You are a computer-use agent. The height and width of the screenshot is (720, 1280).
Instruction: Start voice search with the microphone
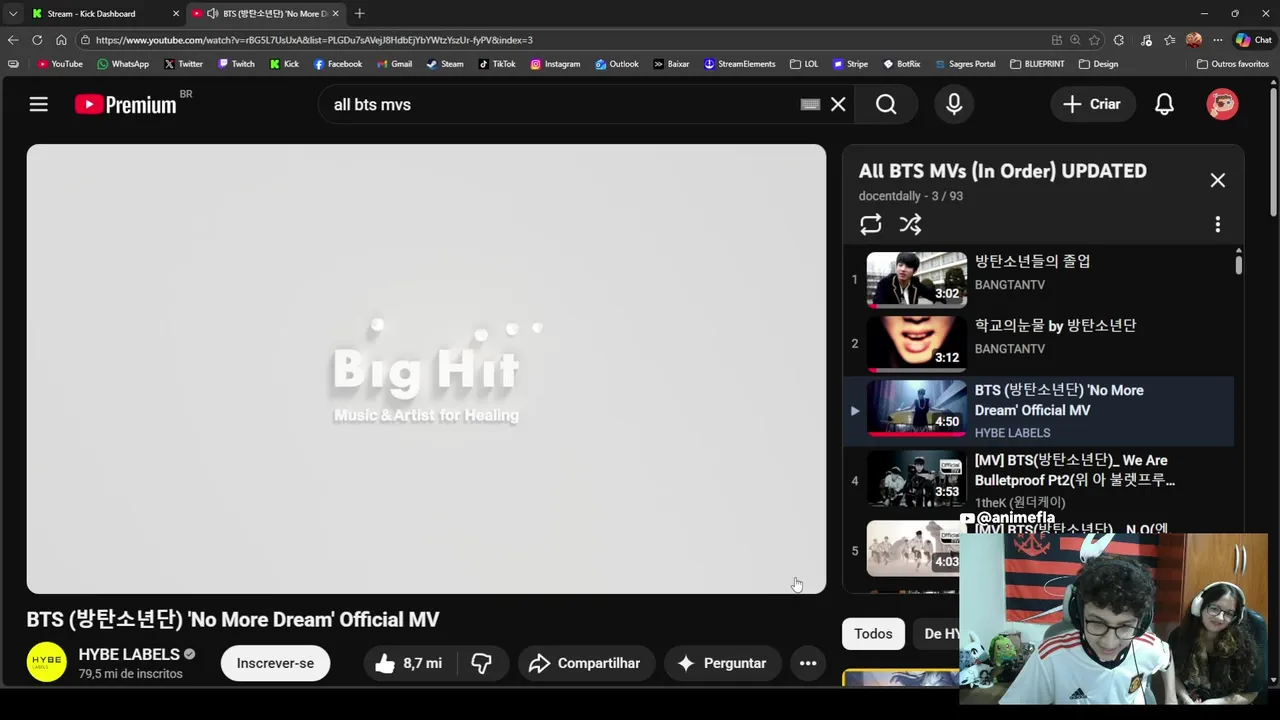tap(954, 104)
